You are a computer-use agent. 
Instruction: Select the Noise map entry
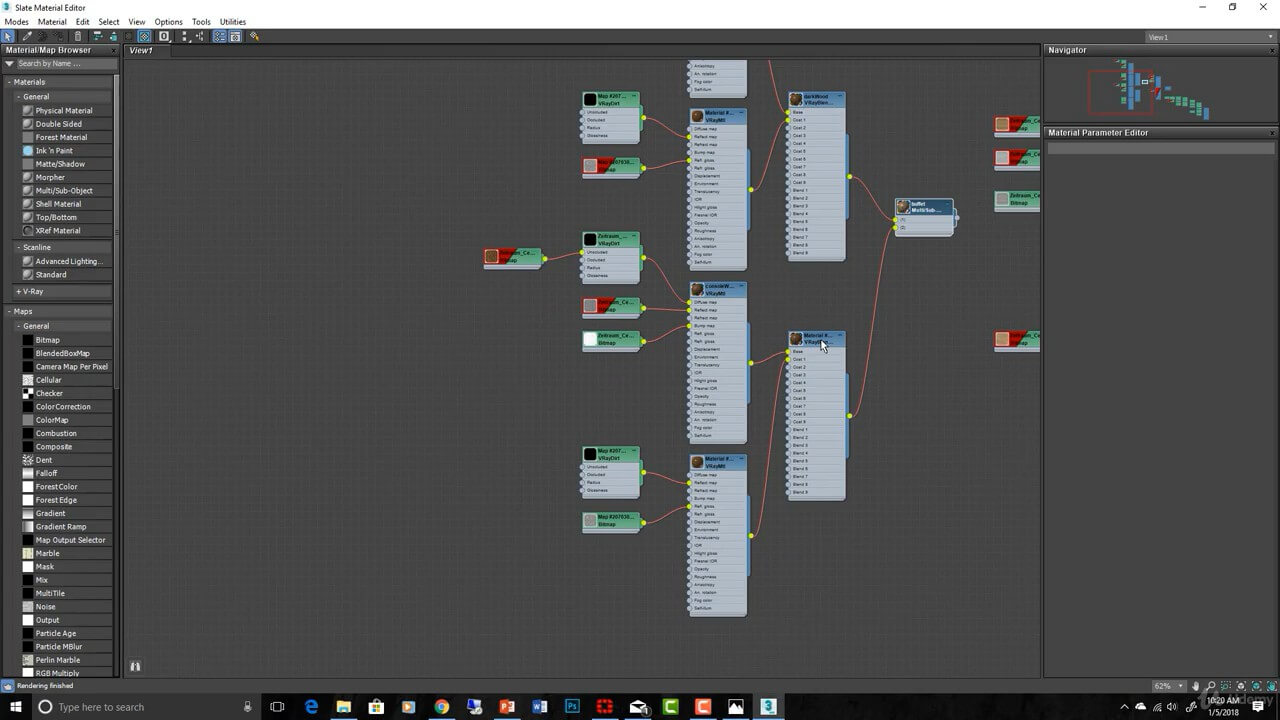[x=45, y=607]
